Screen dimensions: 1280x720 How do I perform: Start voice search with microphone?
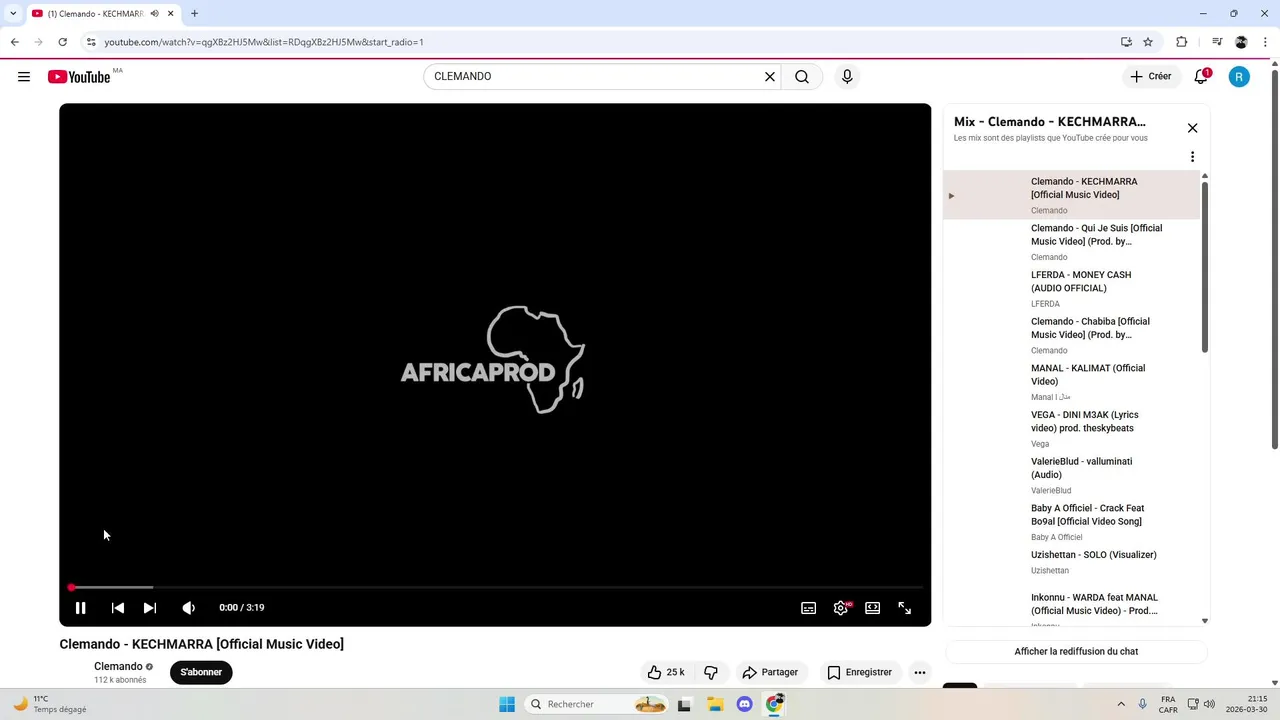(x=847, y=77)
